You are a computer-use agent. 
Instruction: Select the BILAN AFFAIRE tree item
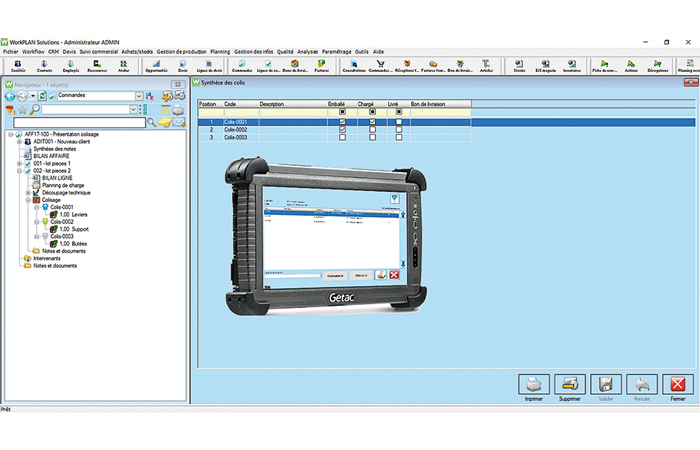pos(51,156)
